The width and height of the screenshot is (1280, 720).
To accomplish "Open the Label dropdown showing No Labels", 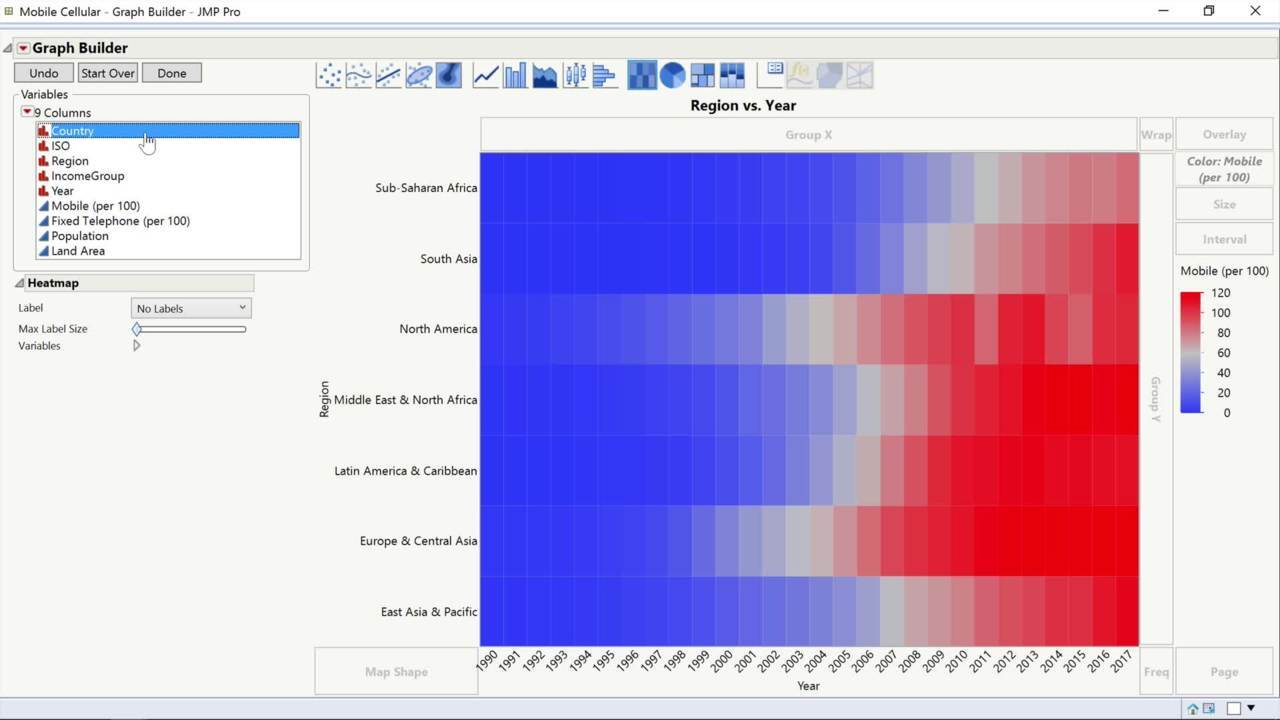I will (x=190, y=308).
